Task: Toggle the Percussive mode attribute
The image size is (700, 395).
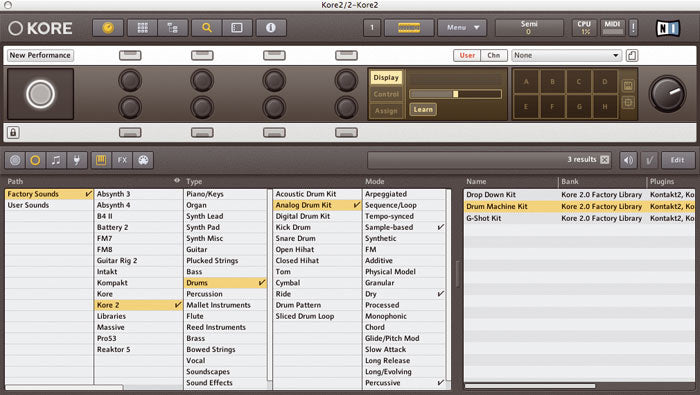Action: (x=404, y=383)
